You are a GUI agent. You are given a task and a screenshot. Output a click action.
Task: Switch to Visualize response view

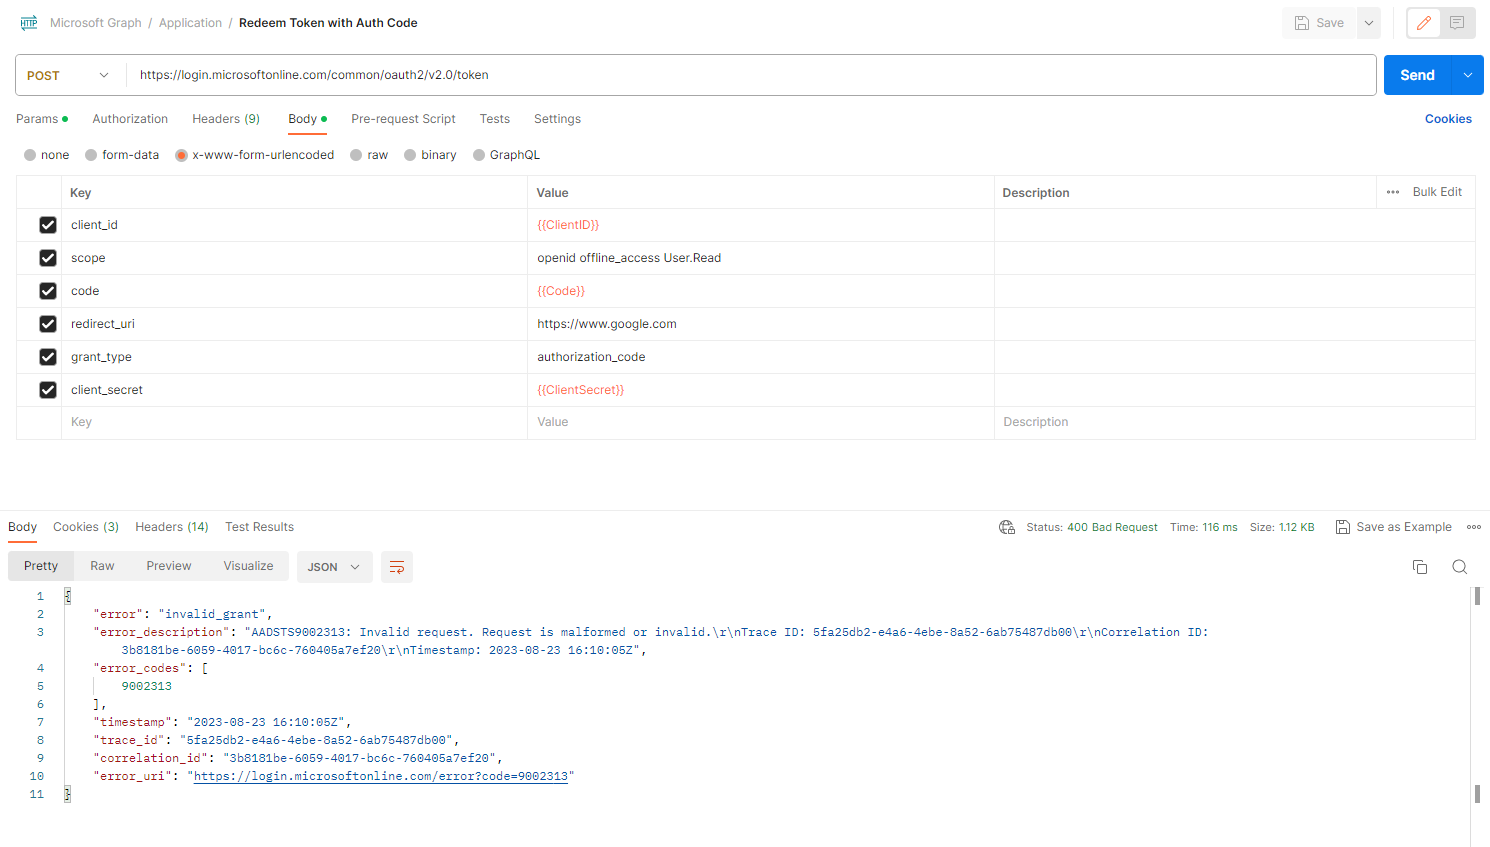[249, 566]
